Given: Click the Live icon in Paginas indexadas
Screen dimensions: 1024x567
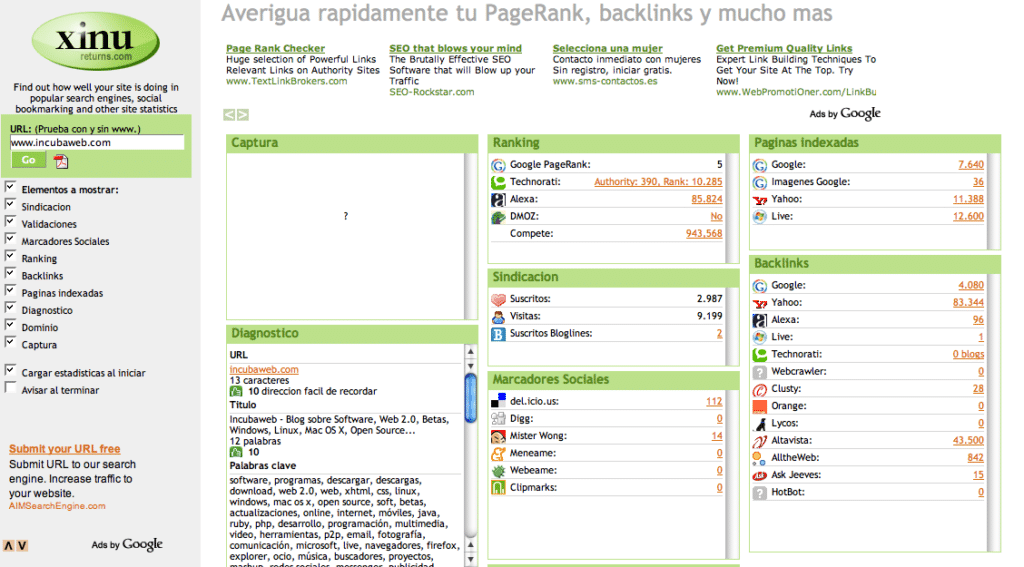Looking at the screenshot, I should click(x=760, y=217).
